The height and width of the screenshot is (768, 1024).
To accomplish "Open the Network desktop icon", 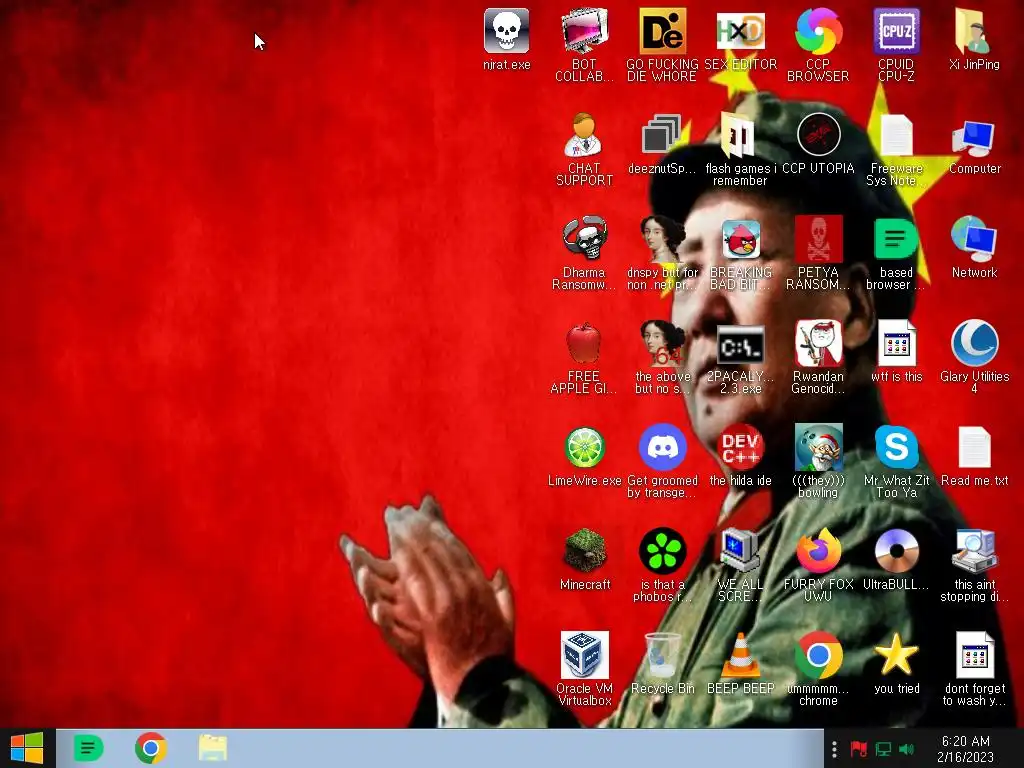I will [x=974, y=238].
